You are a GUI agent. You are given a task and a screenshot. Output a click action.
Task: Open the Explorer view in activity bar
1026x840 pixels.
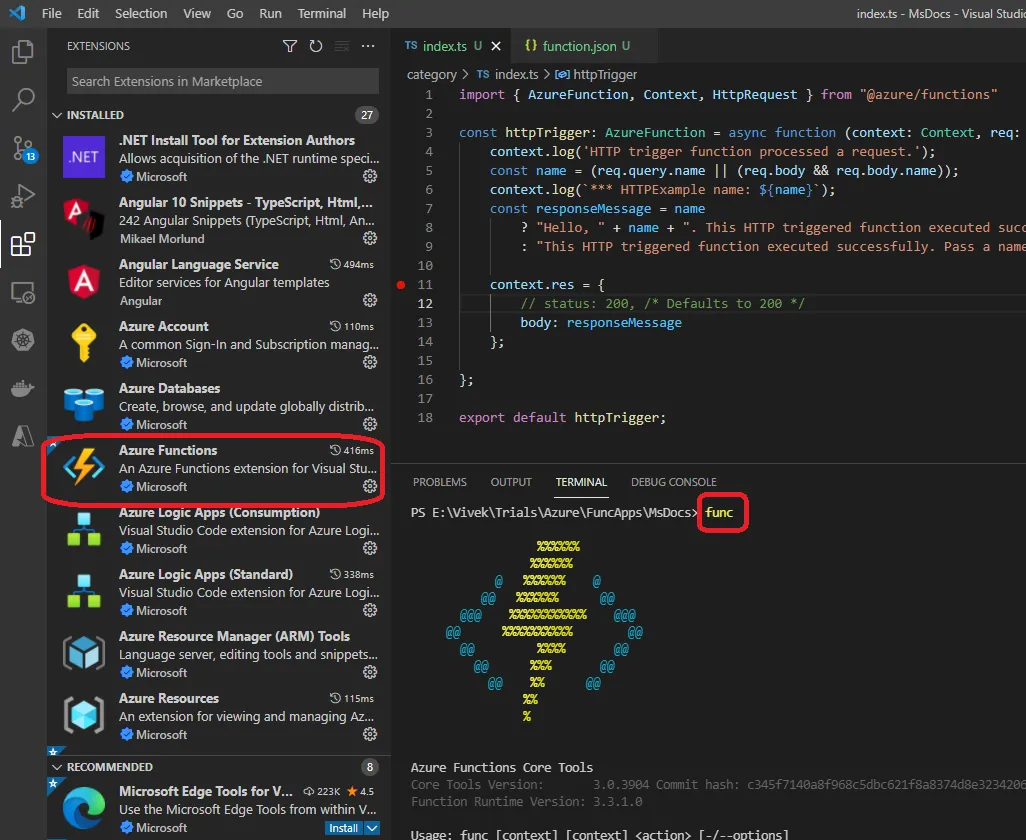(x=23, y=52)
